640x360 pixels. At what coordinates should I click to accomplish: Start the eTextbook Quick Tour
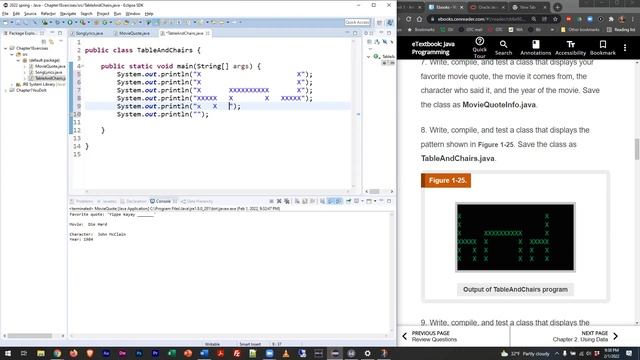(480, 47)
